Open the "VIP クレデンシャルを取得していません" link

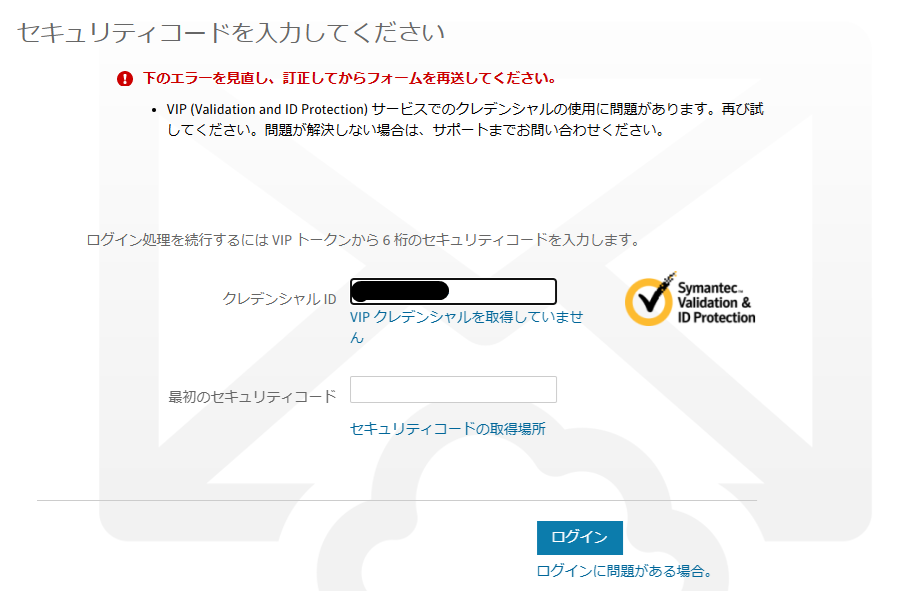[x=466, y=317]
